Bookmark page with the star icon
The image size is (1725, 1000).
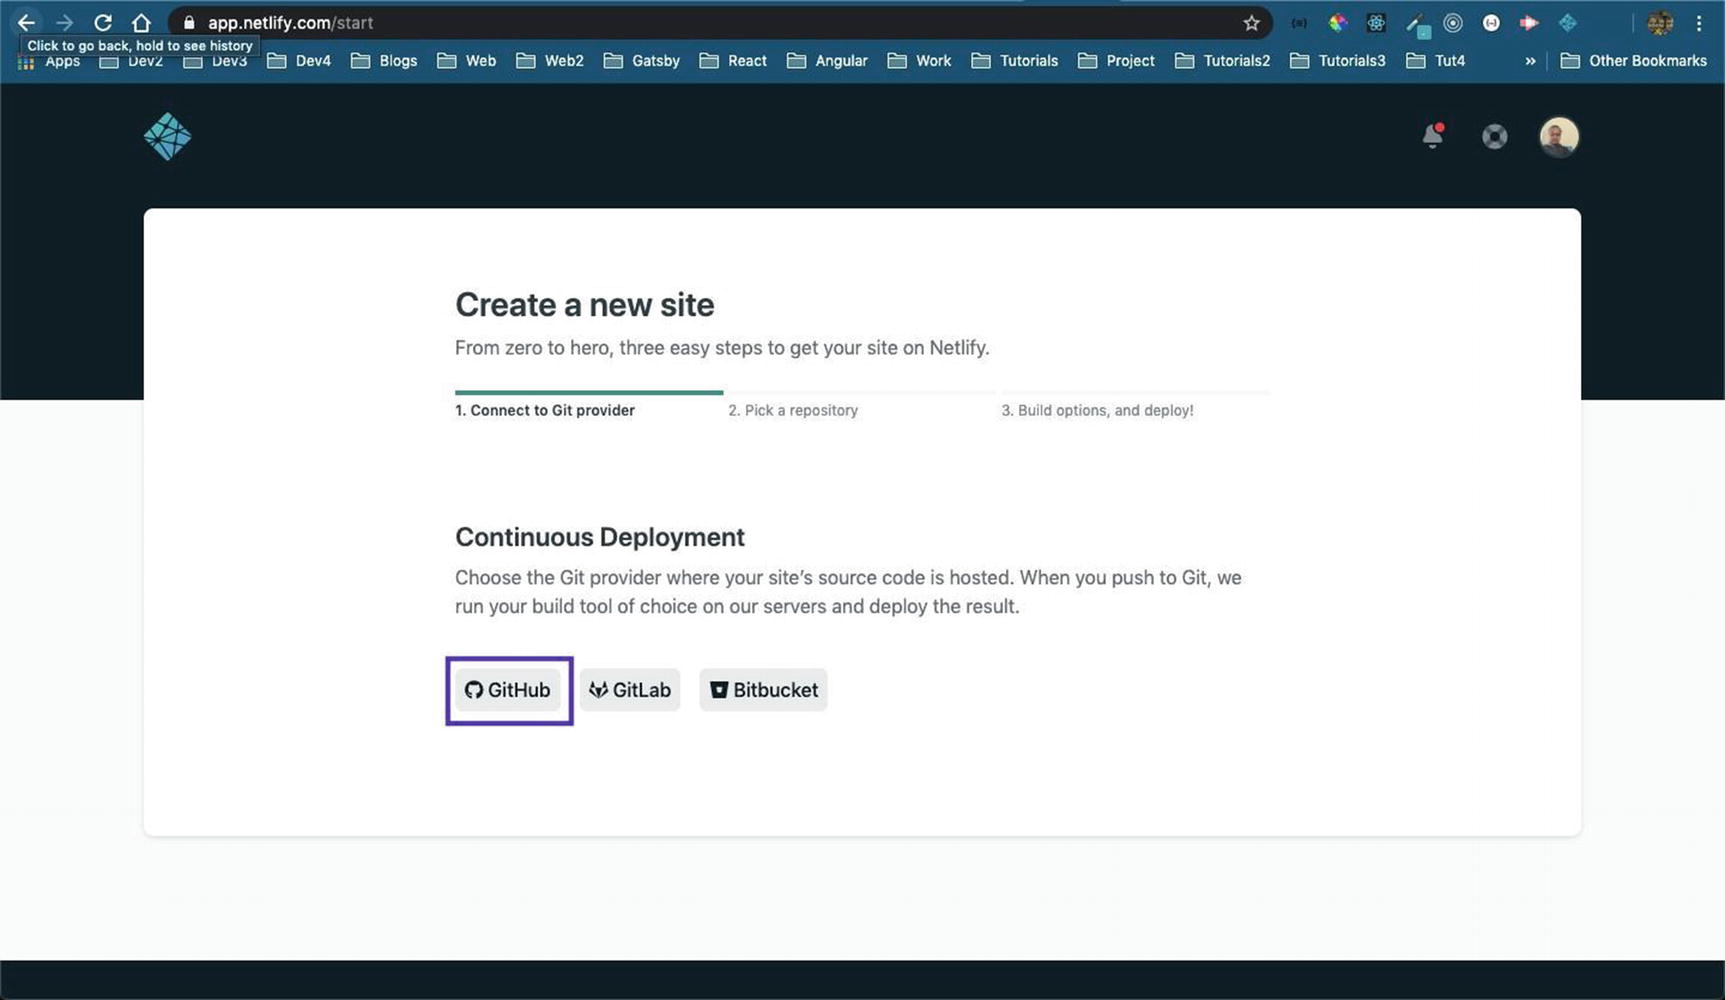(1251, 23)
